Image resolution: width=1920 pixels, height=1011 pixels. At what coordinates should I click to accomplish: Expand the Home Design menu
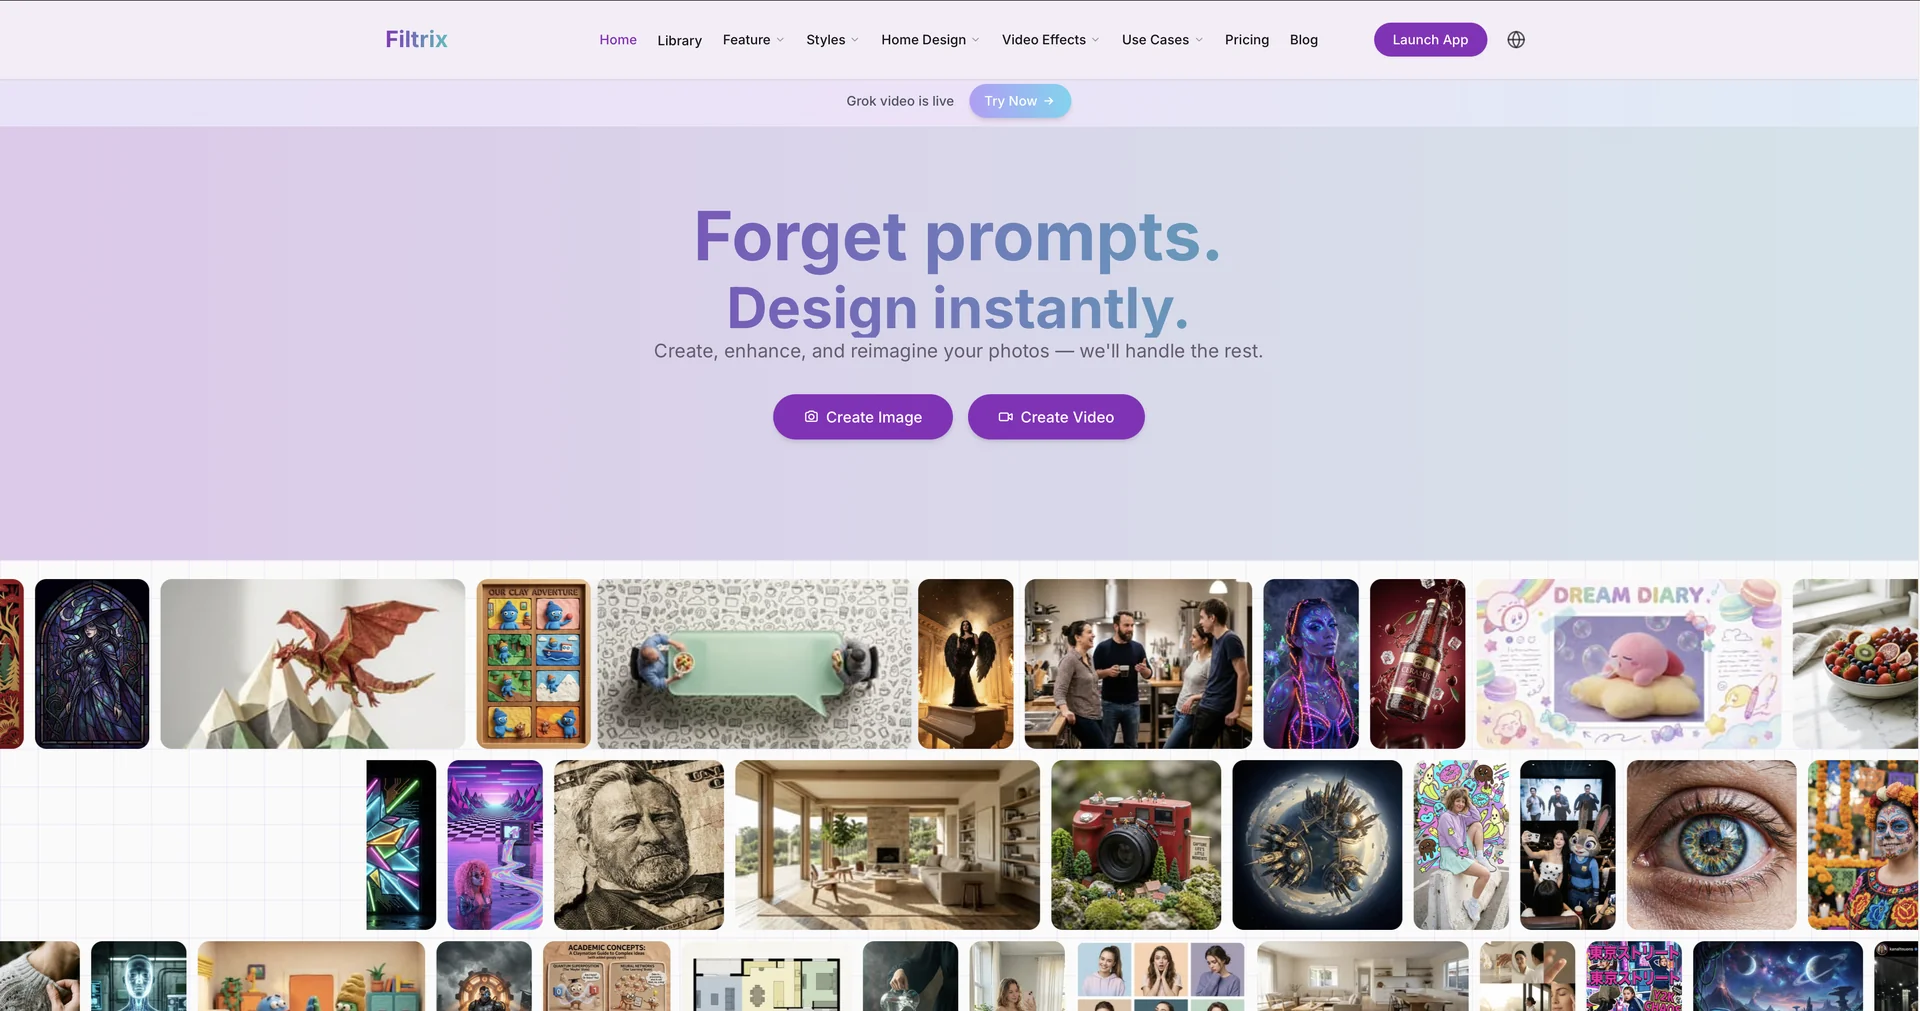click(930, 40)
